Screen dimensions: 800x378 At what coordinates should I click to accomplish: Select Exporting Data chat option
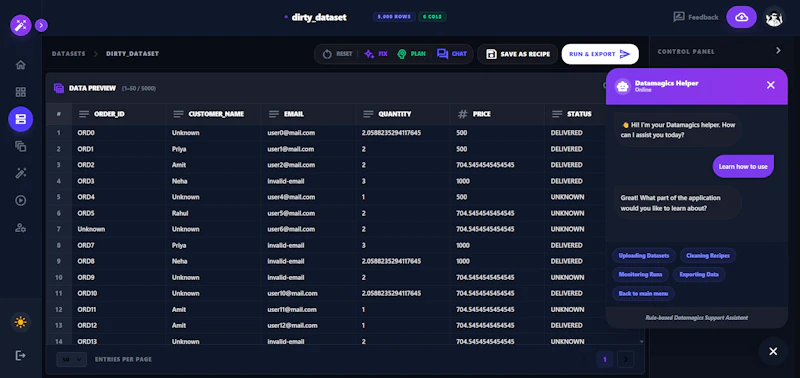(x=699, y=274)
